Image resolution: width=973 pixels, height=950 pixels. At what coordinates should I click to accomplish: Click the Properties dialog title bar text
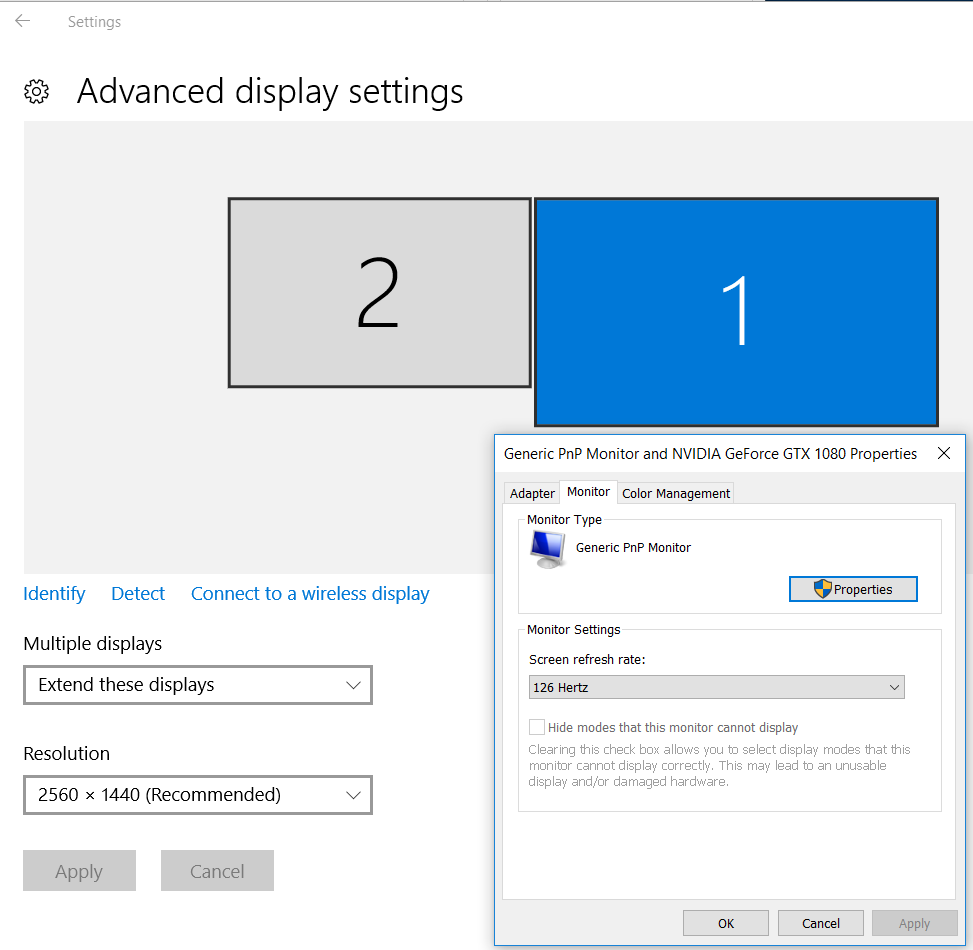[710, 454]
